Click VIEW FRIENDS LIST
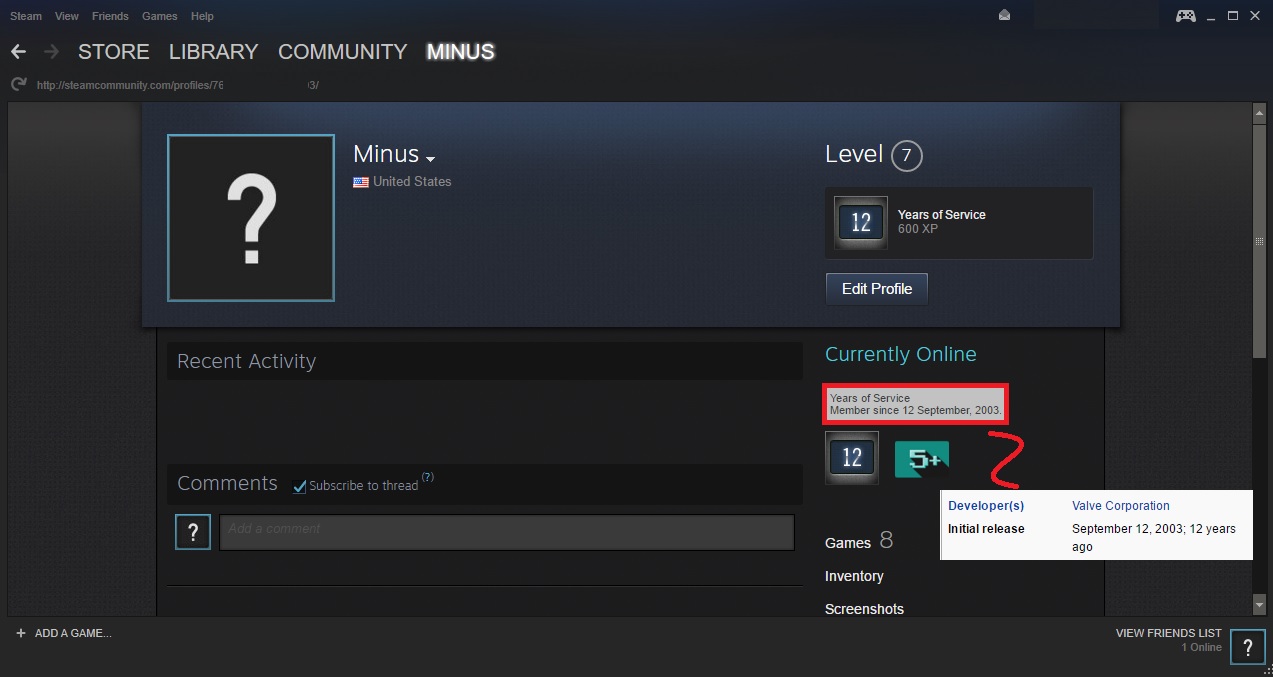Viewport: 1273px width, 677px height. 1168,633
